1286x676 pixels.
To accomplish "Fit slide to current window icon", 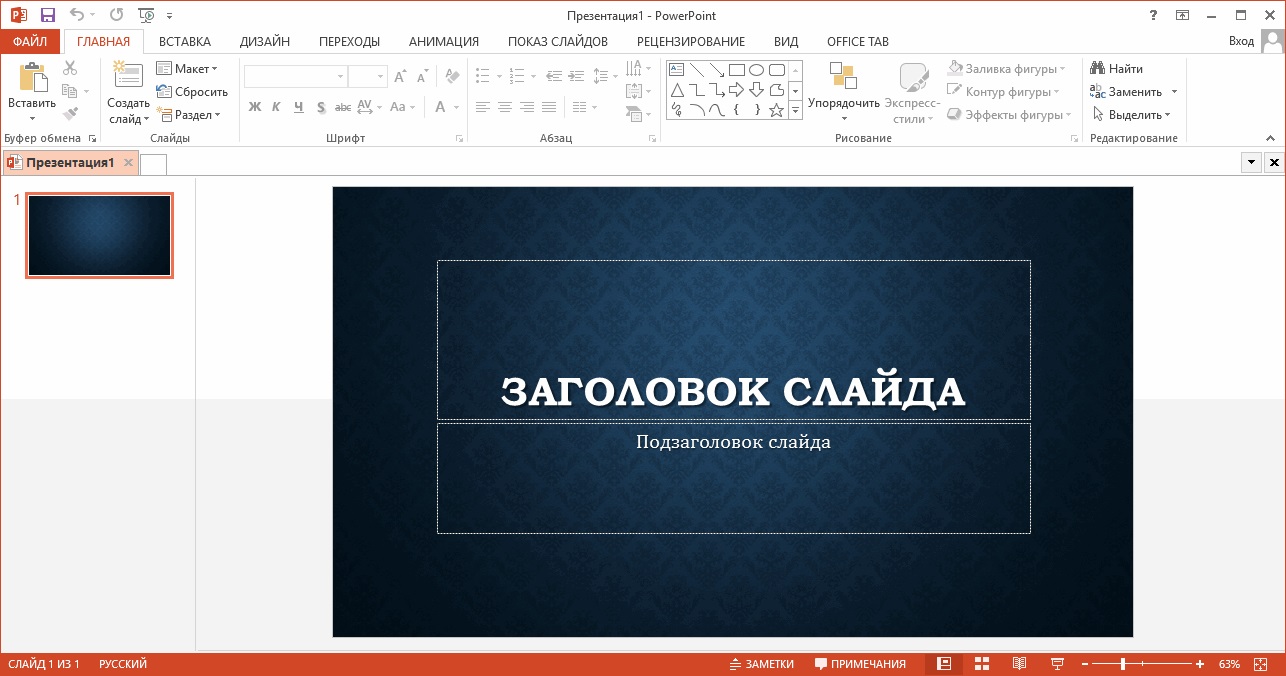I will pyautogui.click(x=1261, y=664).
